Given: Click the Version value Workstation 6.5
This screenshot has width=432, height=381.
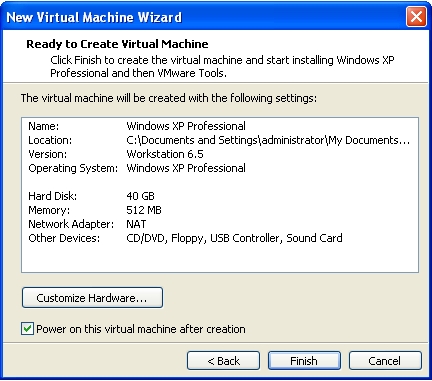Looking at the screenshot, I should pyautogui.click(x=165, y=154).
